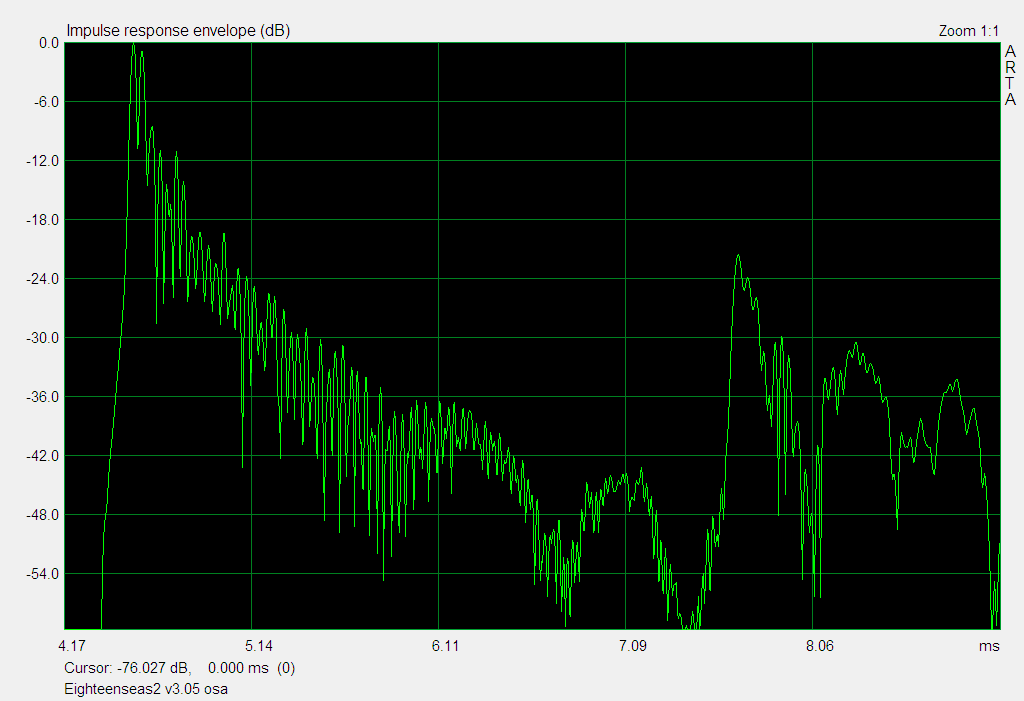
Task: Click the vertical ARTA logo text
Action: point(1010,75)
